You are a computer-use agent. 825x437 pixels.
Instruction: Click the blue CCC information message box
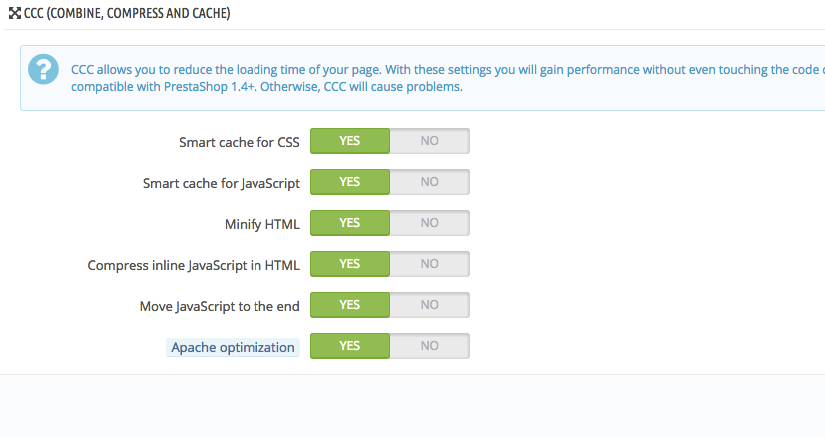(422, 78)
